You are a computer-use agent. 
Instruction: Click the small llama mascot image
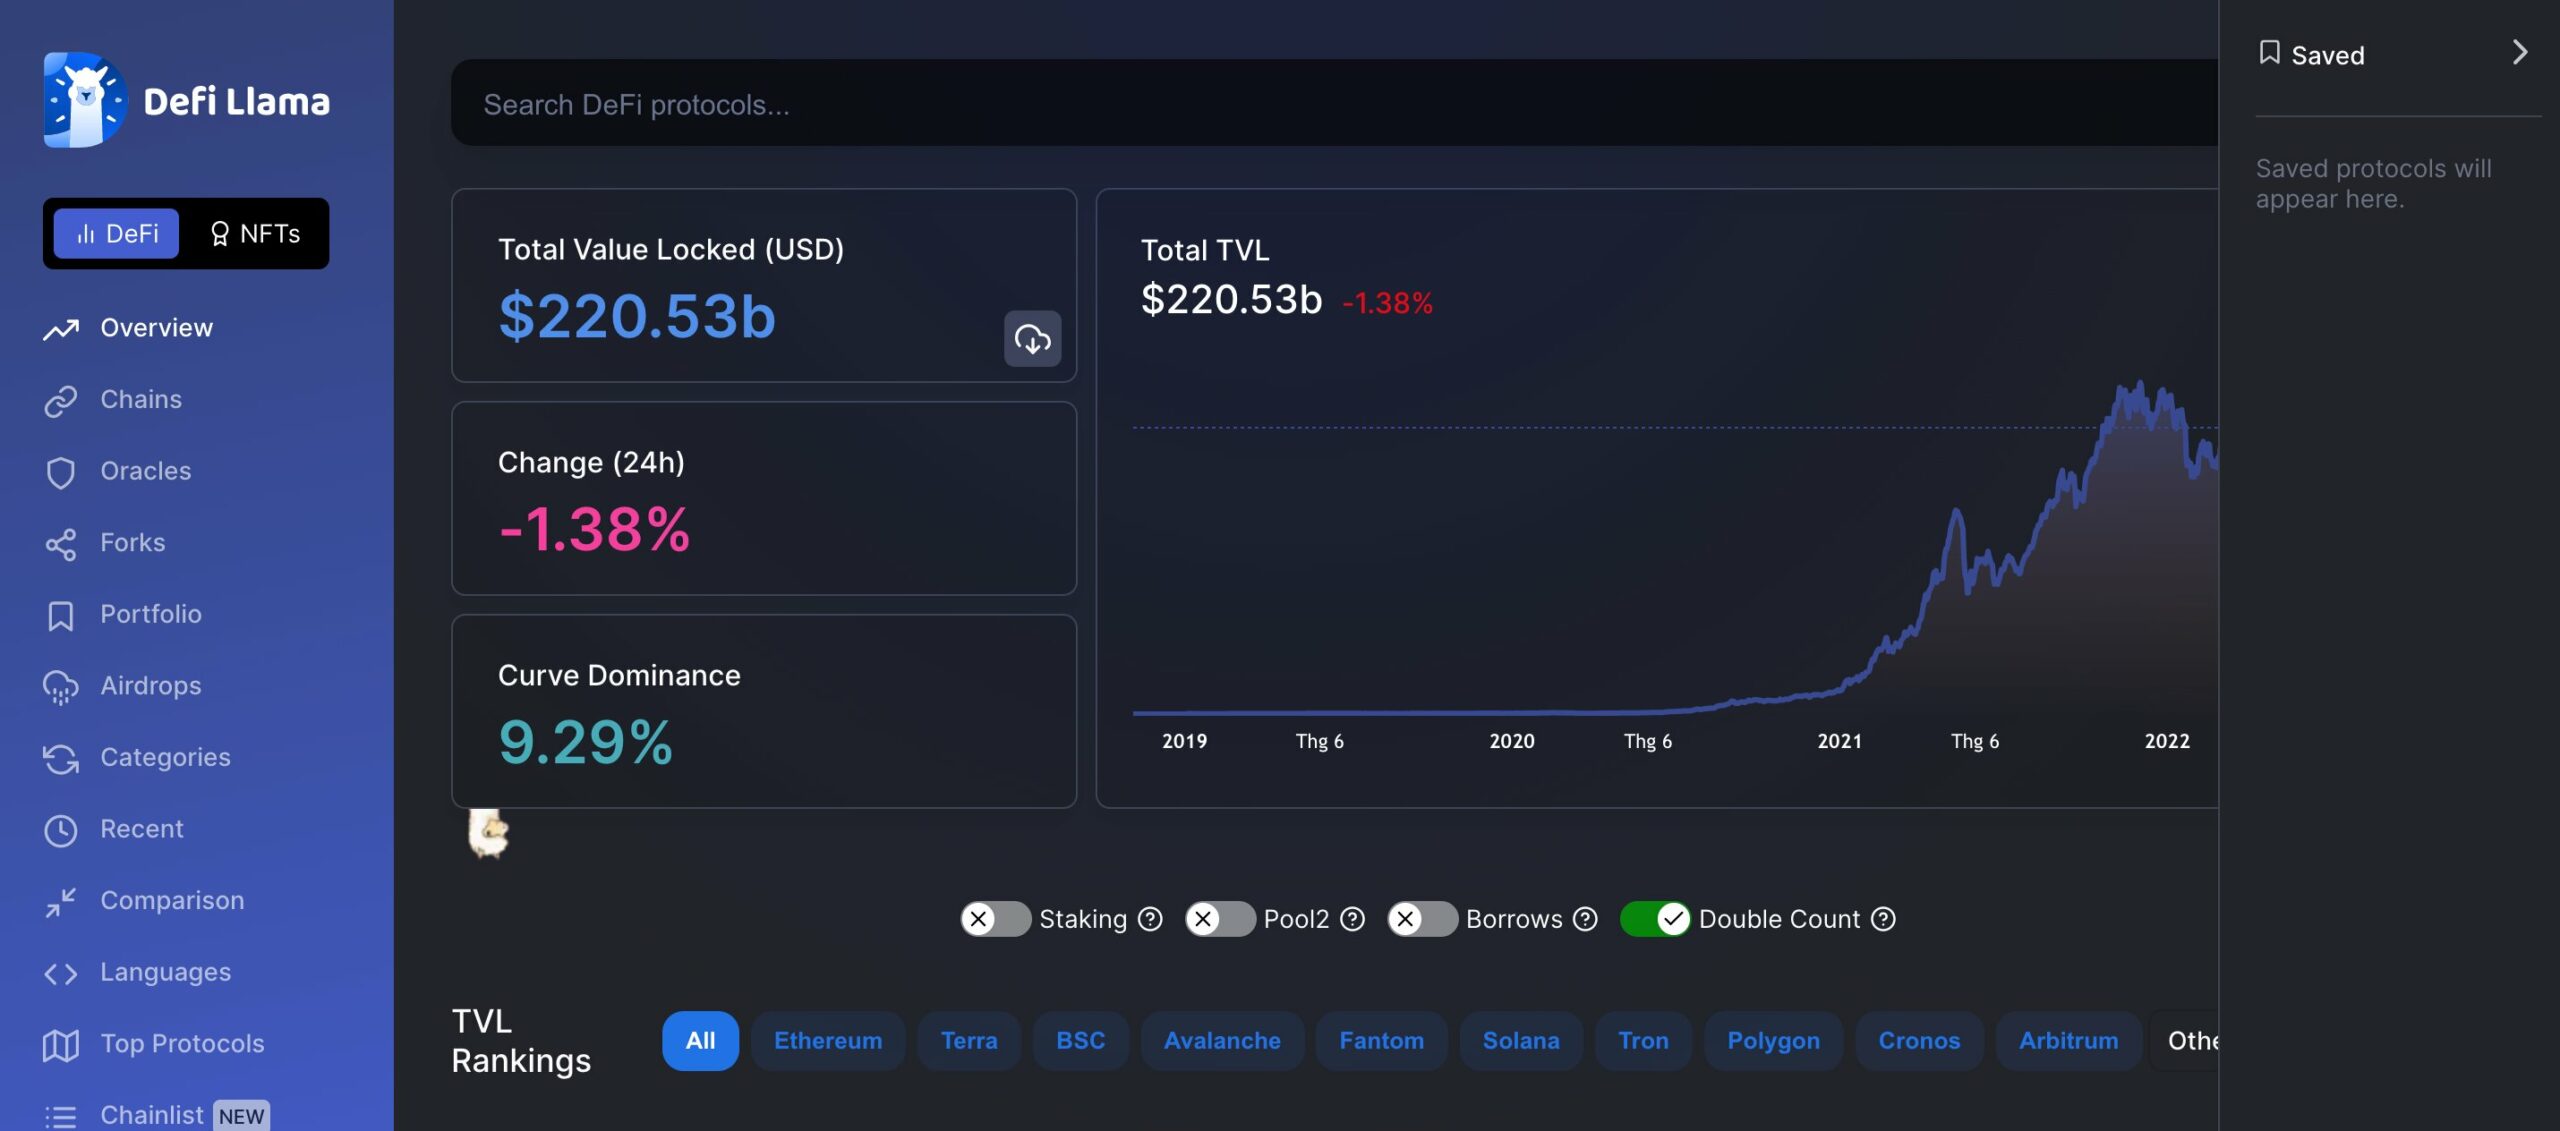[x=488, y=833]
